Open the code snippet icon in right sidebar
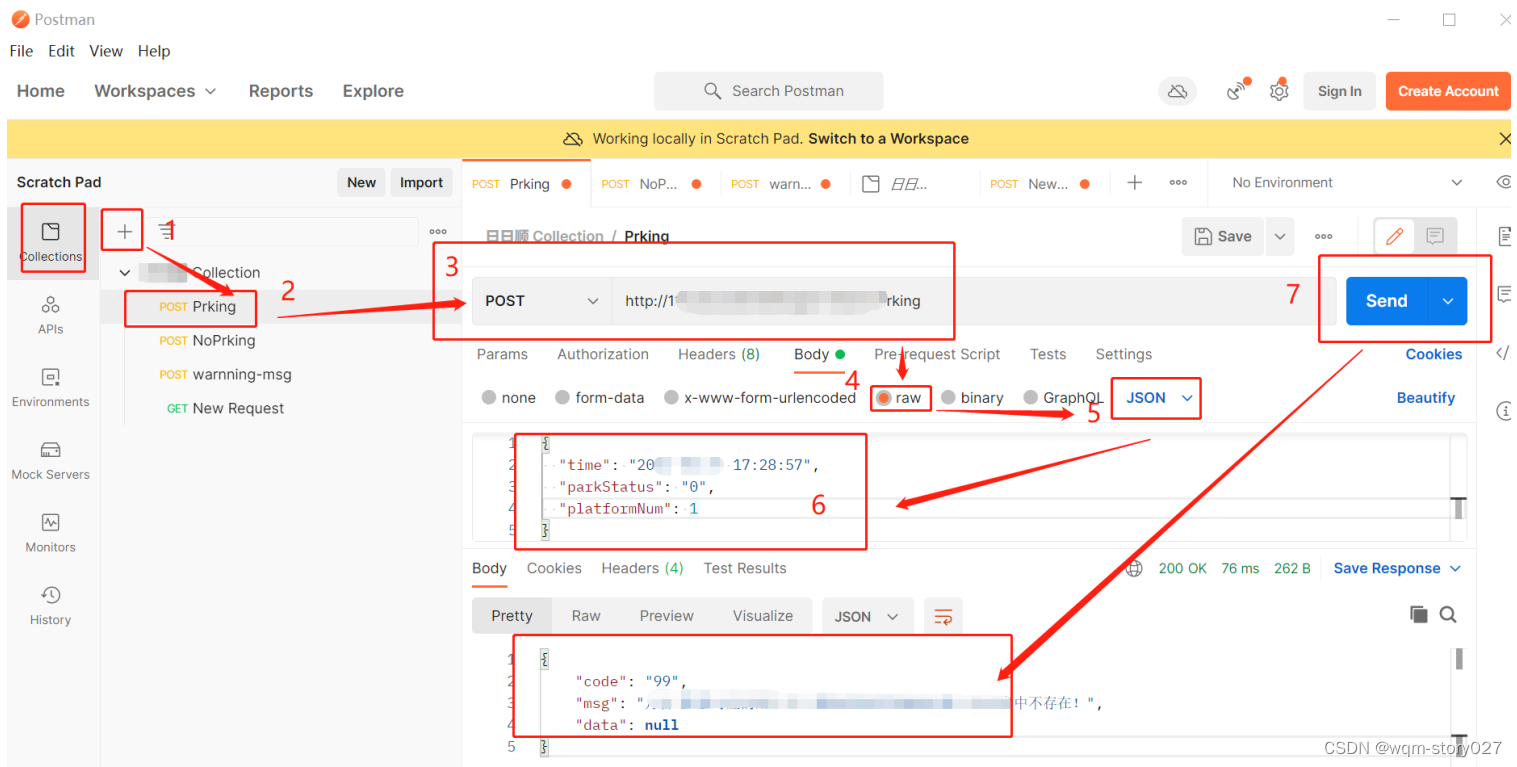The width and height of the screenshot is (1517, 767). 1504,352
